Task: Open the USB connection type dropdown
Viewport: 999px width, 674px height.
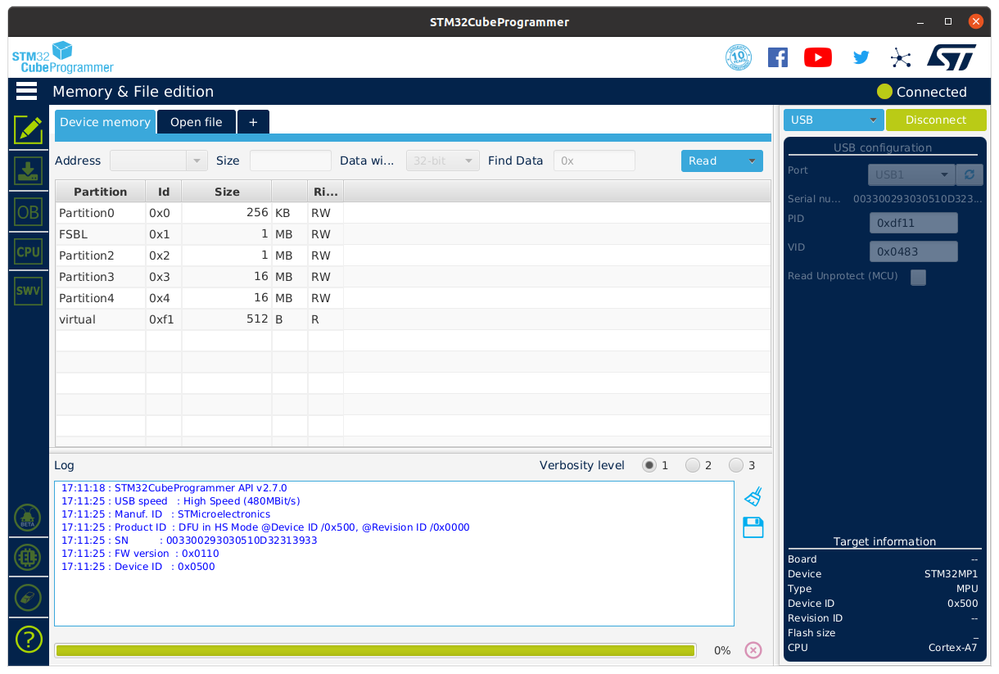Action: 833,120
